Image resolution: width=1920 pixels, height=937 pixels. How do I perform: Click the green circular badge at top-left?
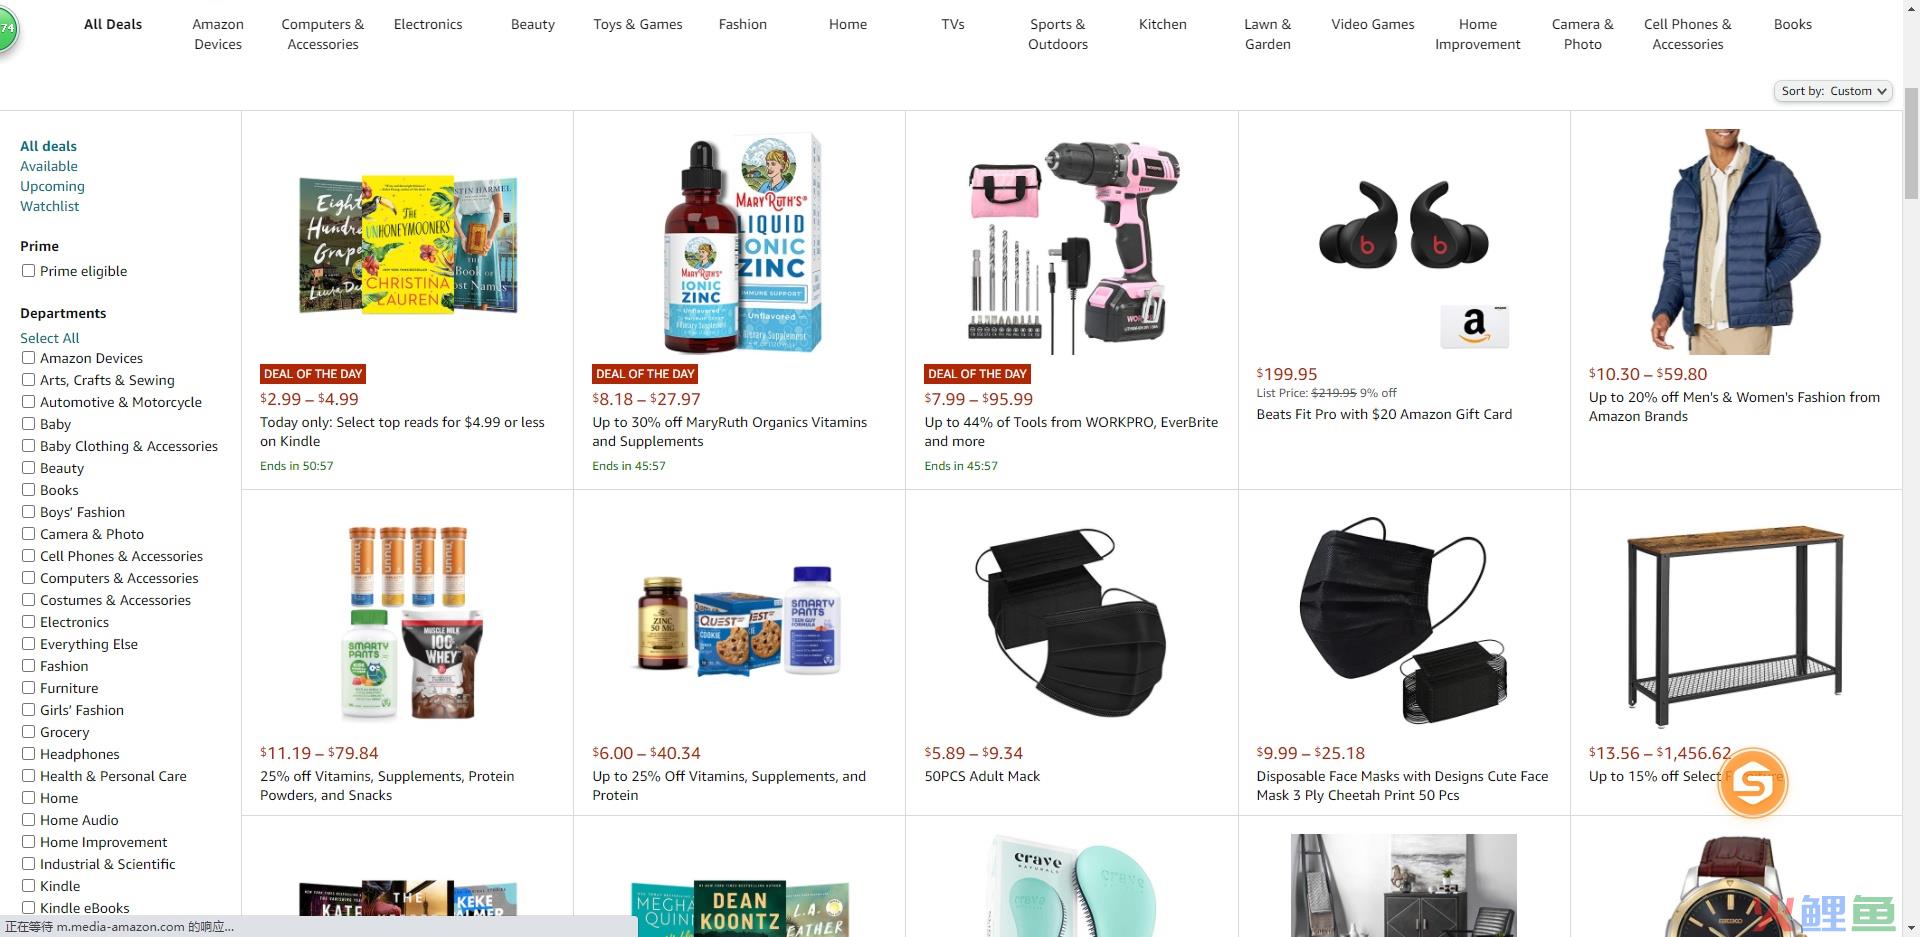[x=8, y=29]
